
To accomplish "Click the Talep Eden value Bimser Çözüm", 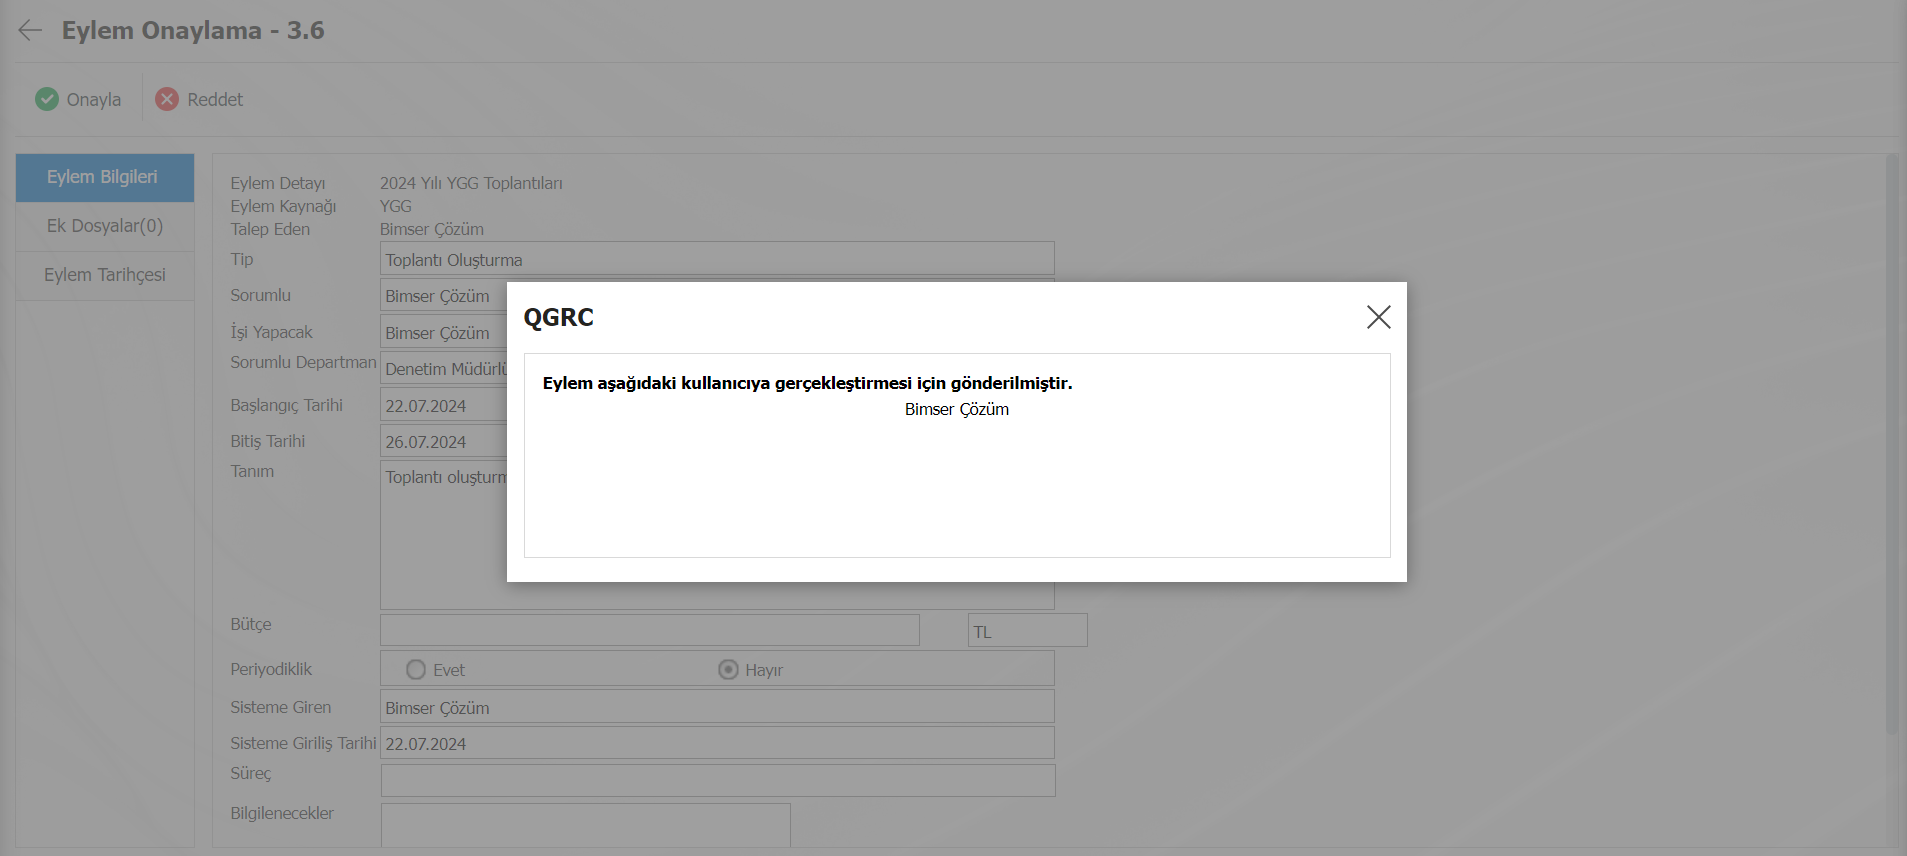I will (432, 229).
